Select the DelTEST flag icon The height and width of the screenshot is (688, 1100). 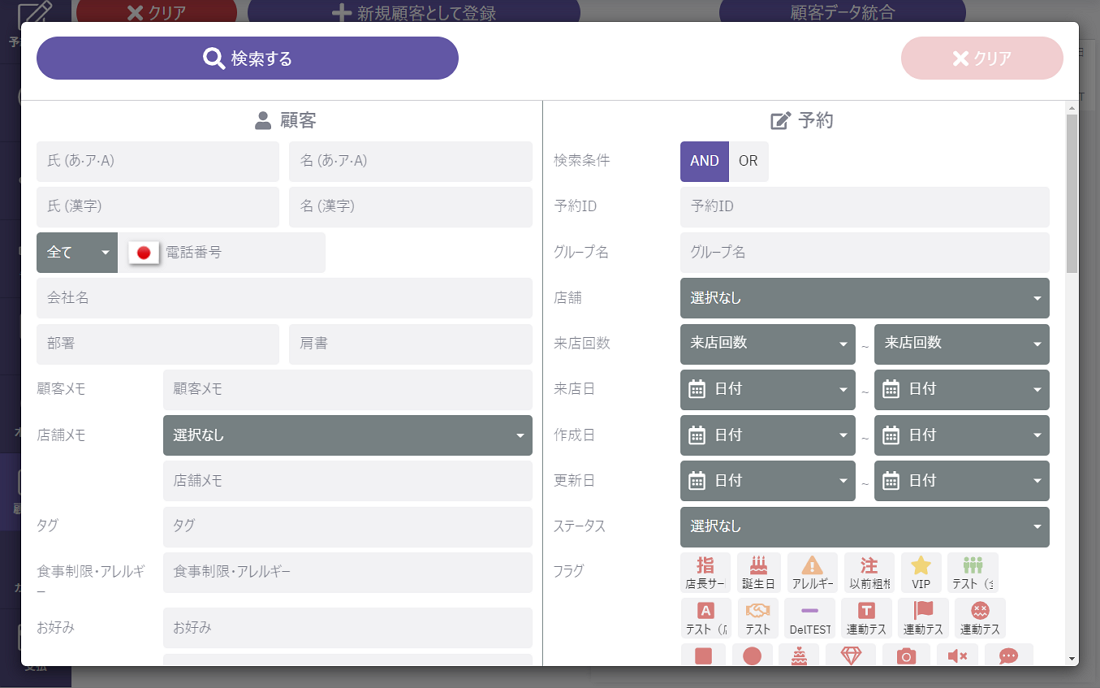tap(810, 617)
